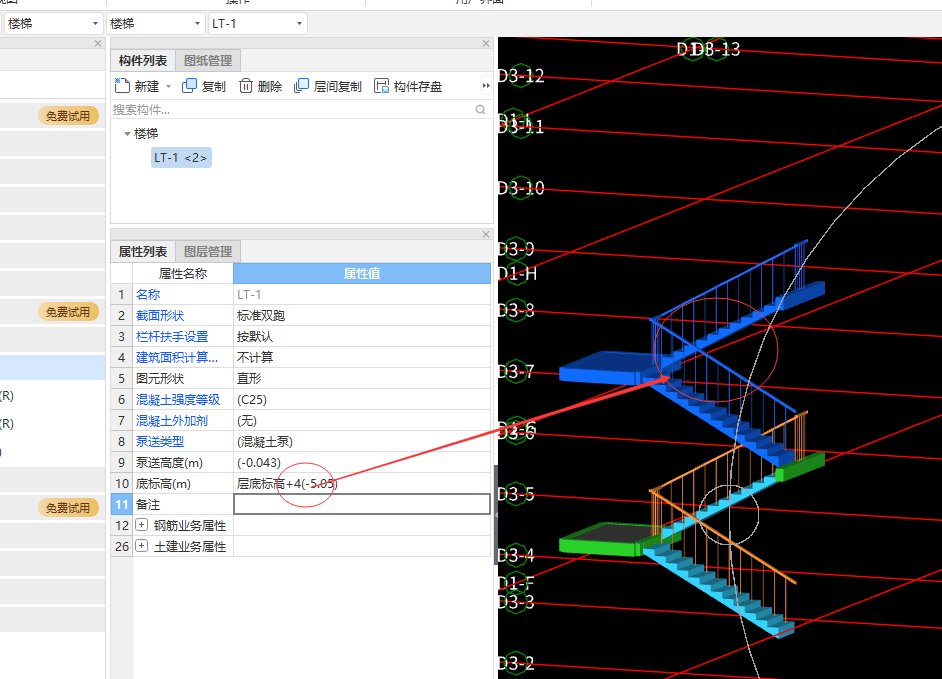Click the 按默认 value cell

[x=362, y=336]
